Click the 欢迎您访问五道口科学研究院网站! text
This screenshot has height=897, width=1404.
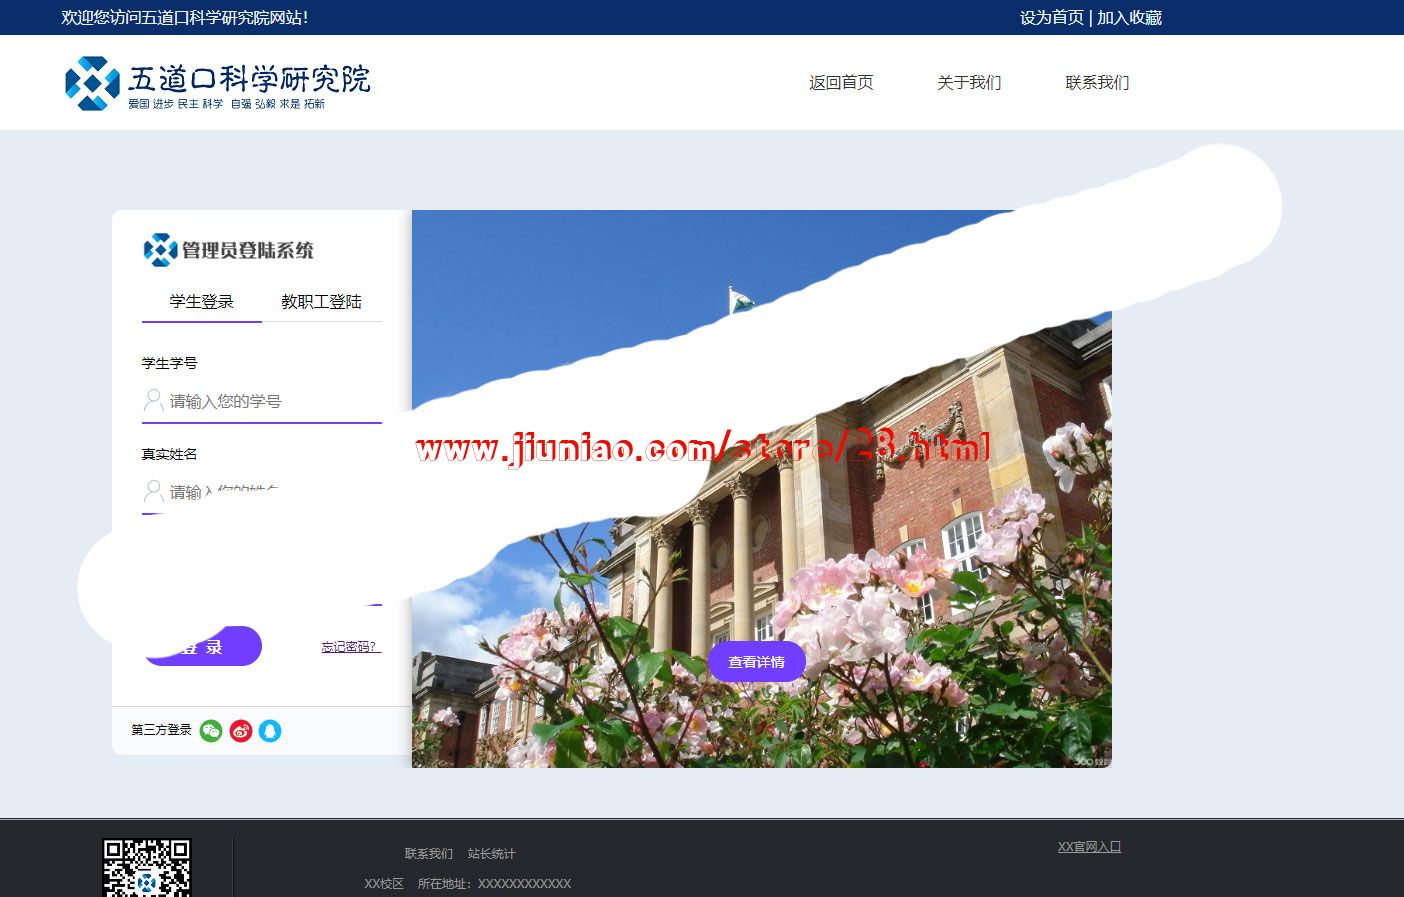click(x=185, y=18)
